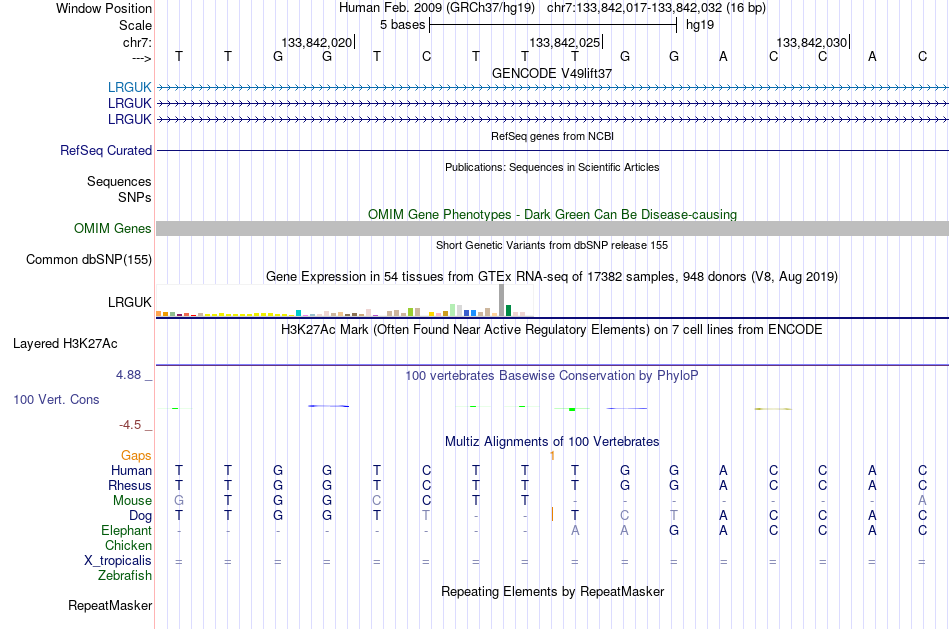Viewport: 950px width, 629px height.
Task: Click the dark green bar in GTEx chart
Action: pyautogui.click(x=508, y=310)
